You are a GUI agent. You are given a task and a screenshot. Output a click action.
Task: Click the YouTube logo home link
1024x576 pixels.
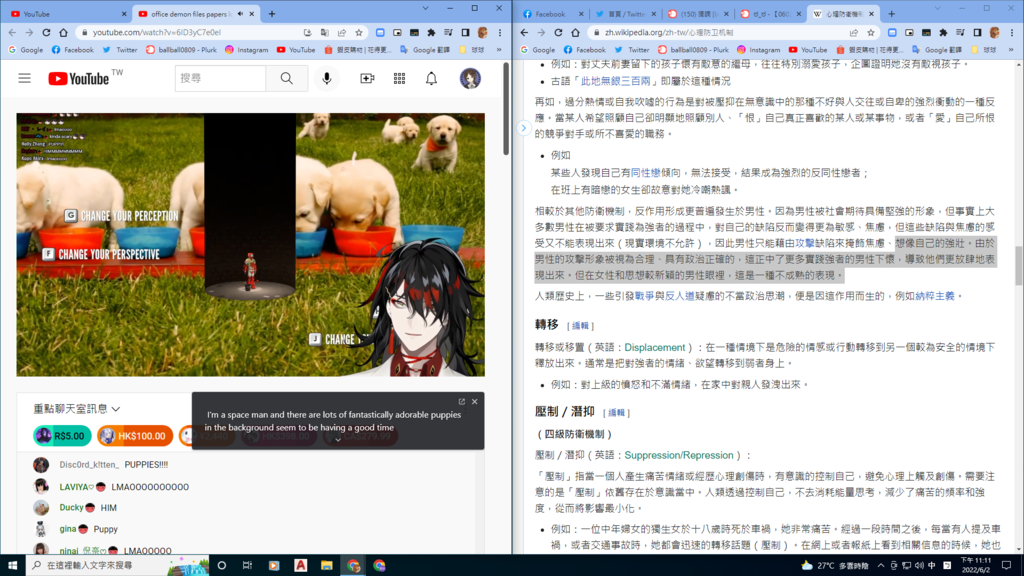click(78, 78)
